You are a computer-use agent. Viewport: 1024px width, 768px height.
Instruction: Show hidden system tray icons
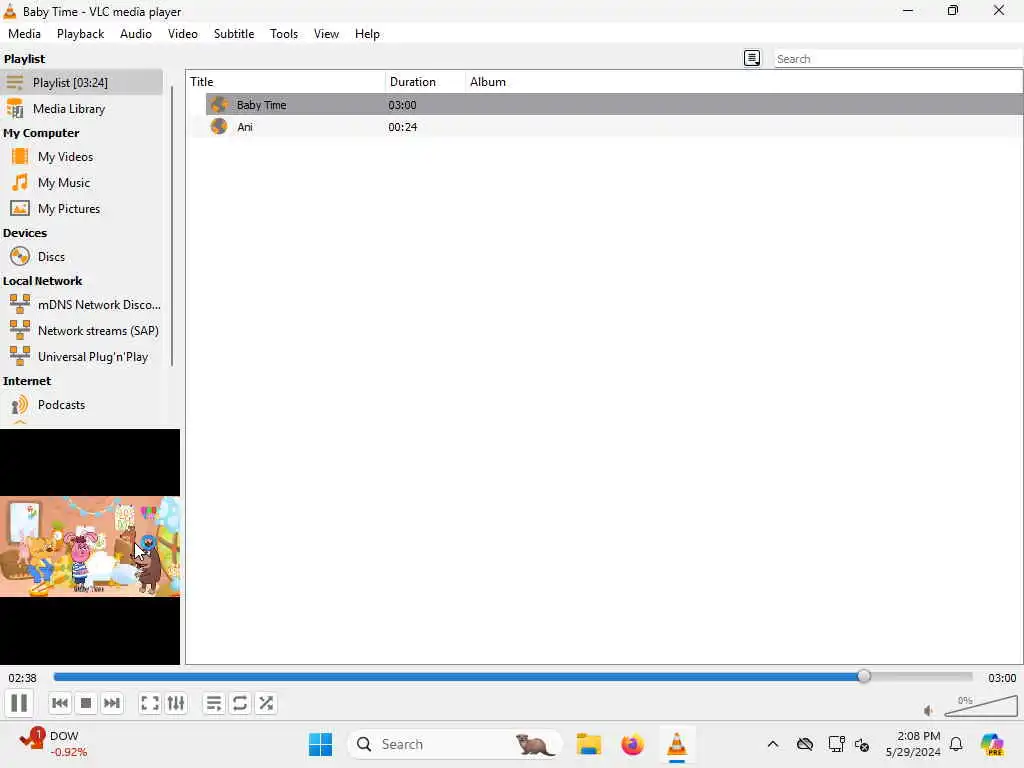coord(773,744)
